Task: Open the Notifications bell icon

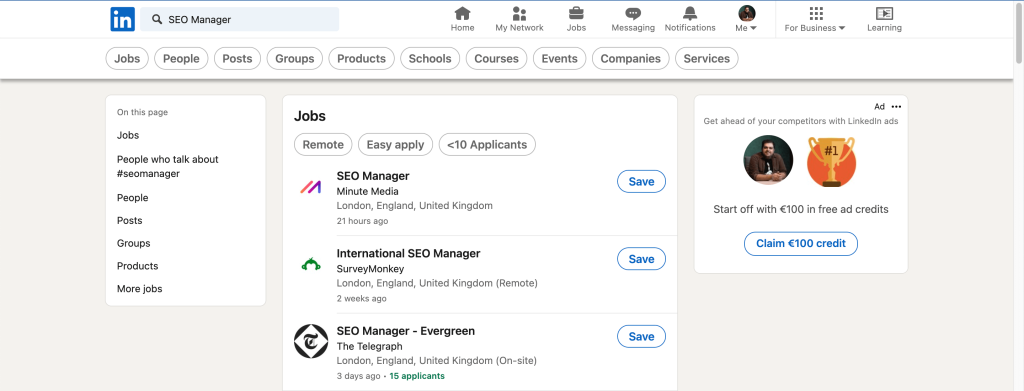Action: coord(690,14)
